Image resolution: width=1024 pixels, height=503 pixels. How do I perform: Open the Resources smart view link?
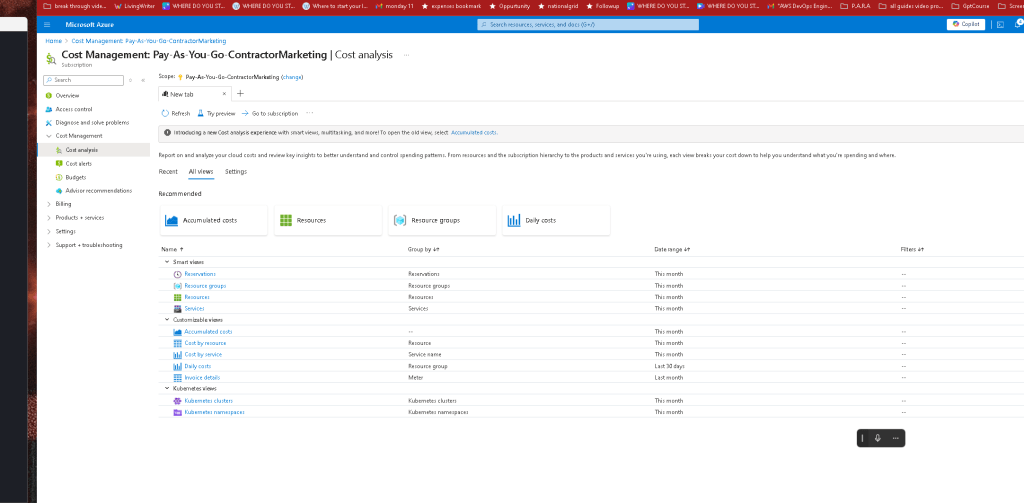197,297
